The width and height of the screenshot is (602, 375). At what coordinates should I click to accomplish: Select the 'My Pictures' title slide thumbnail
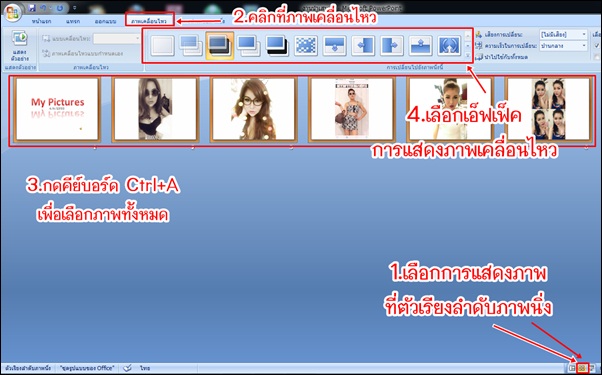(57, 109)
